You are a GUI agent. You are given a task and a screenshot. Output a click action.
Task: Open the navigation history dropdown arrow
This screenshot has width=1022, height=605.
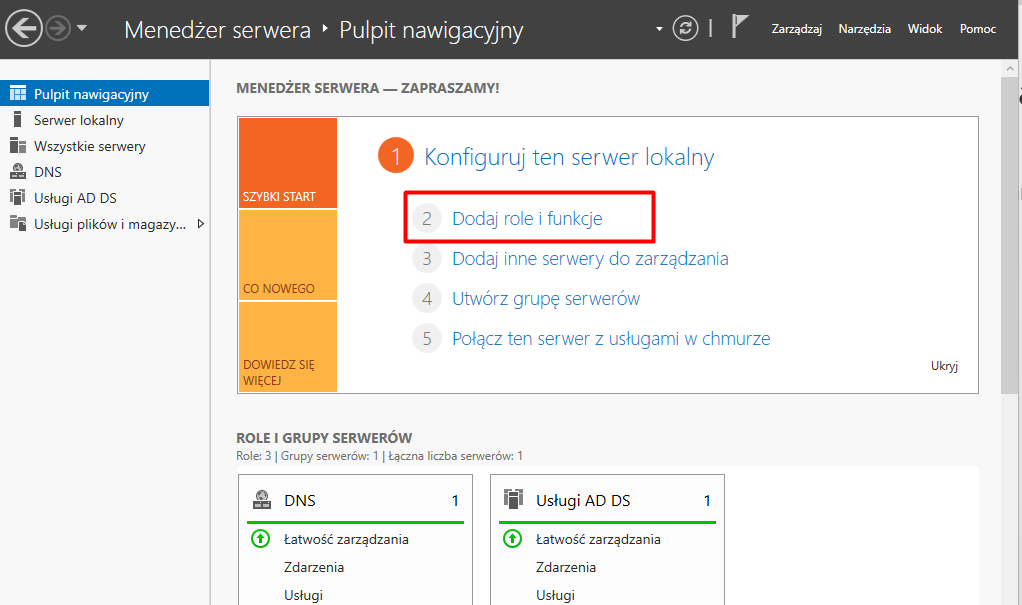coord(82,29)
